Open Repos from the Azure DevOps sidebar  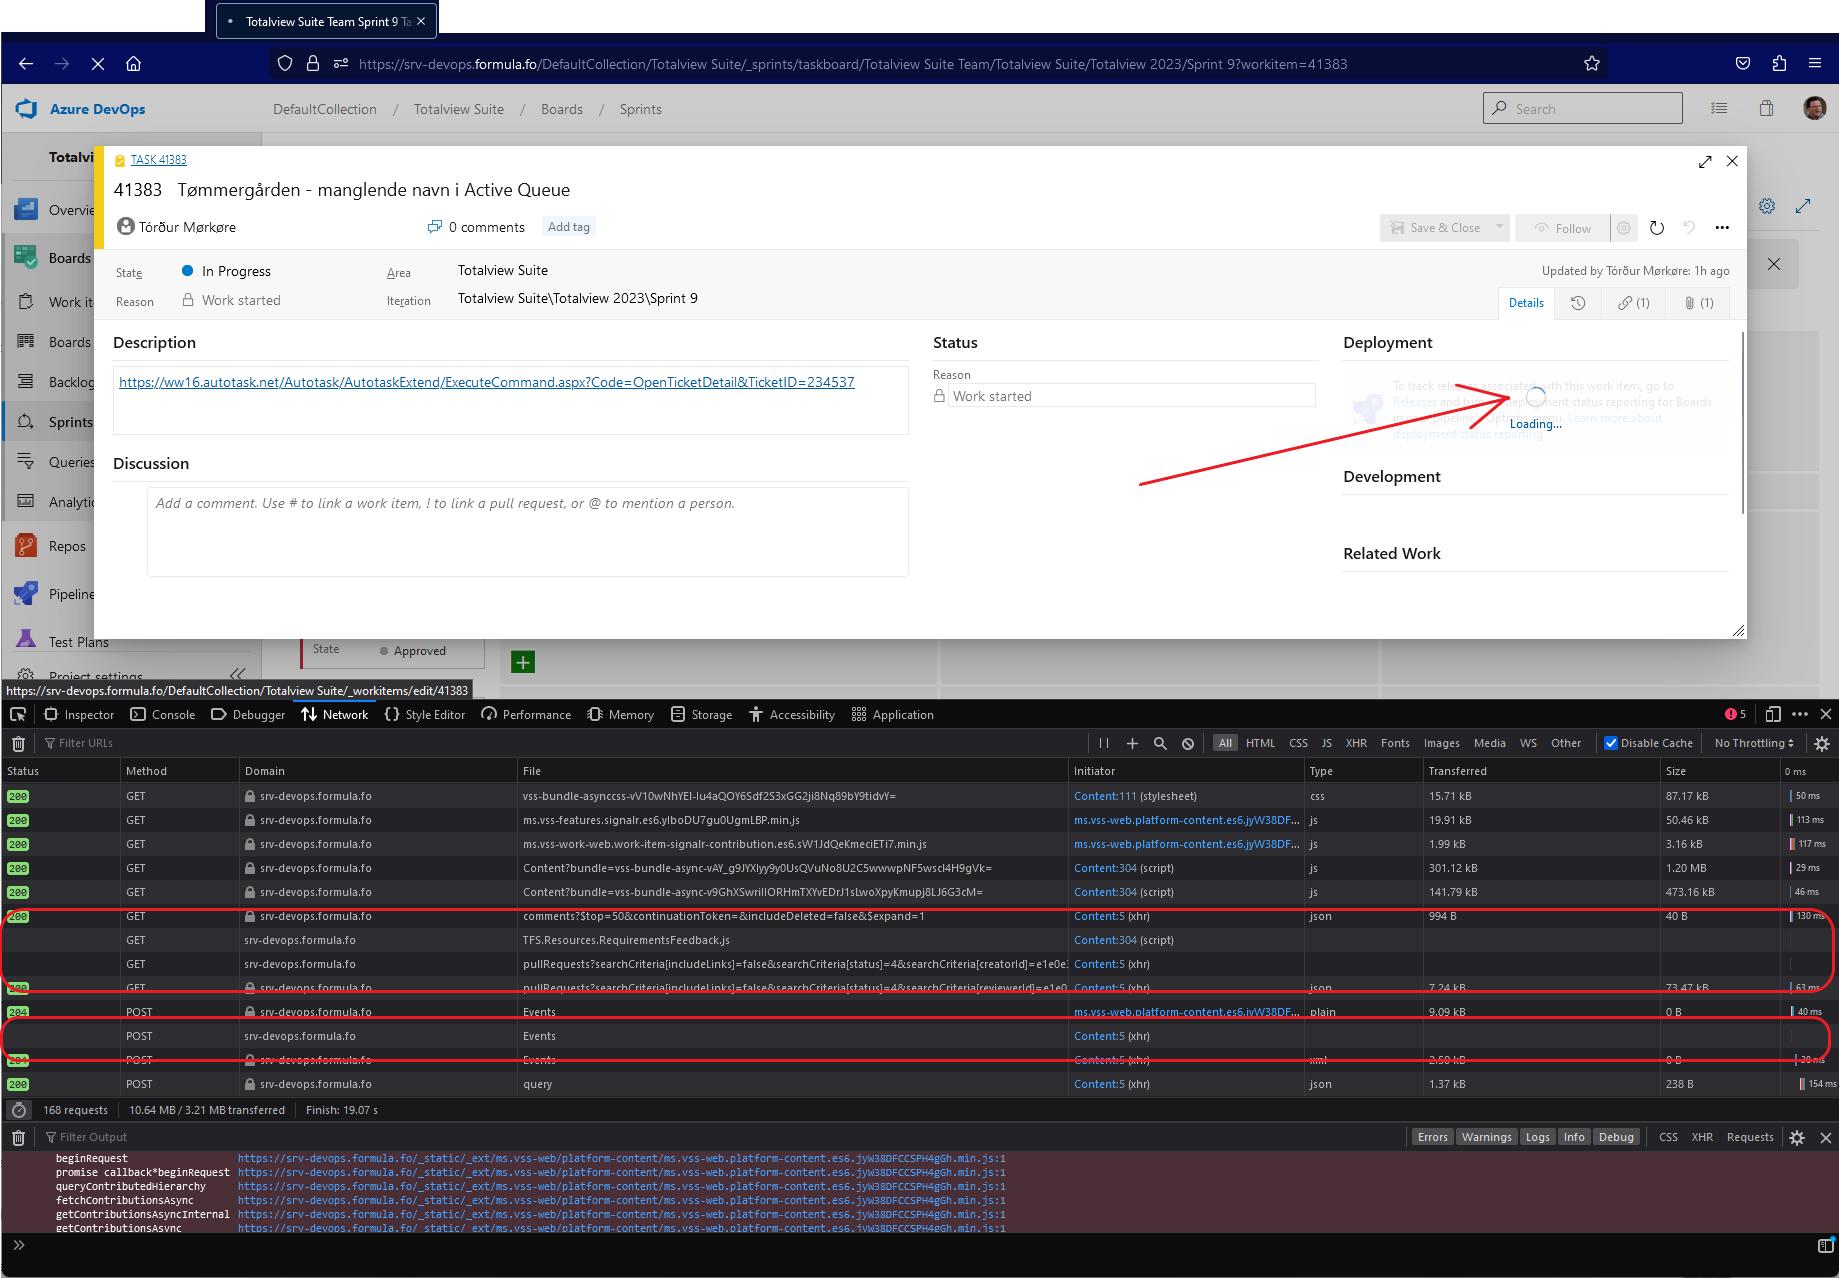(x=66, y=545)
